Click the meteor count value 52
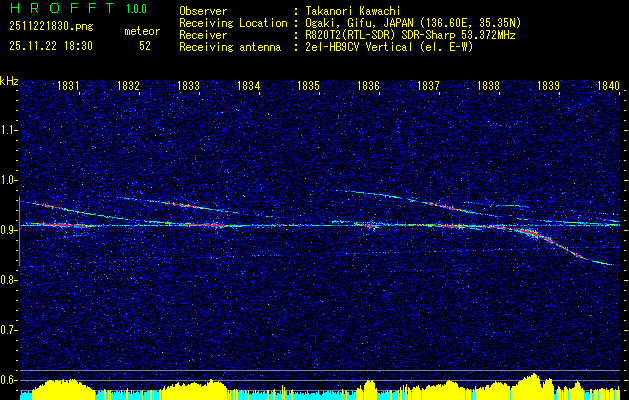This screenshot has width=629, height=400. click(145, 46)
